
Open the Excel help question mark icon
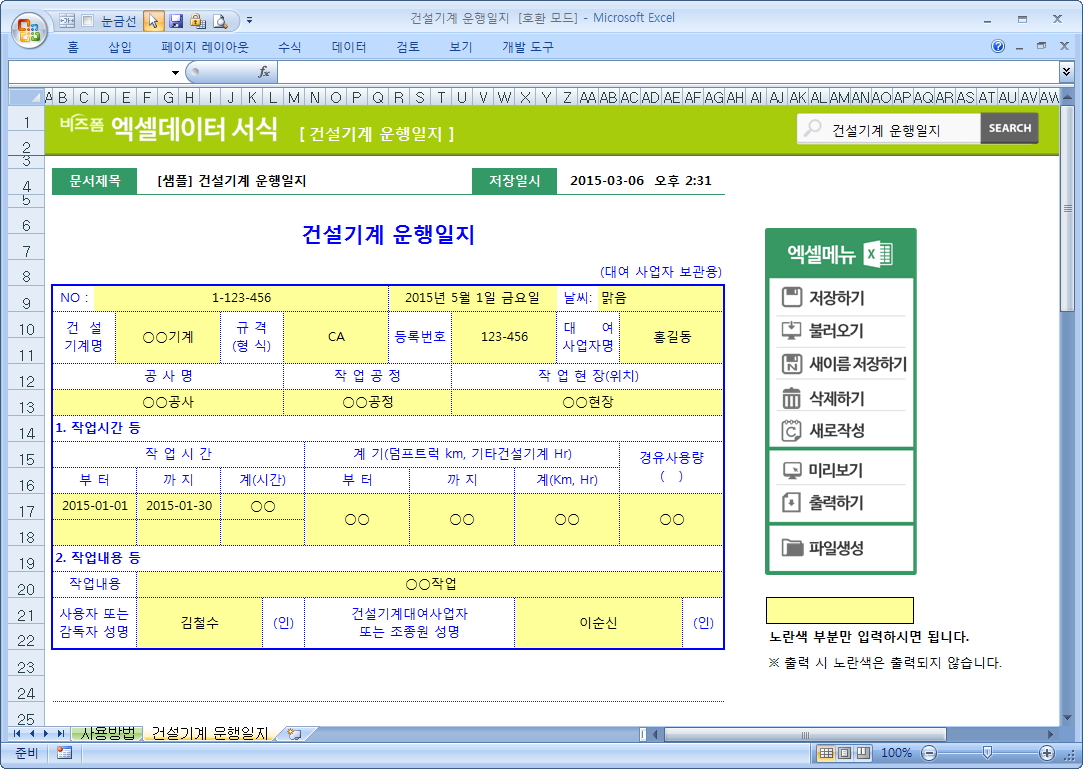998,47
